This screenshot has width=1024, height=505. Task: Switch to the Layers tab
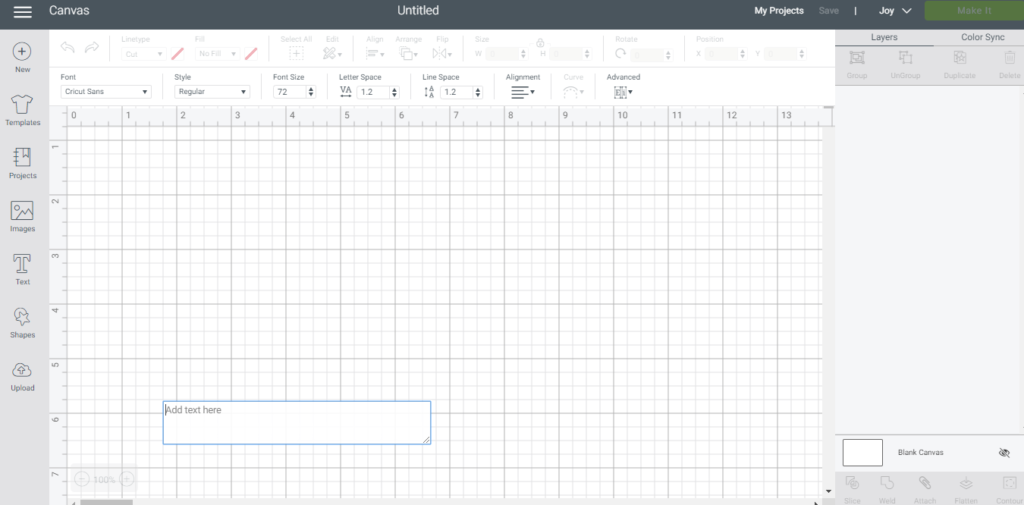pyautogui.click(x=884, y=37)
